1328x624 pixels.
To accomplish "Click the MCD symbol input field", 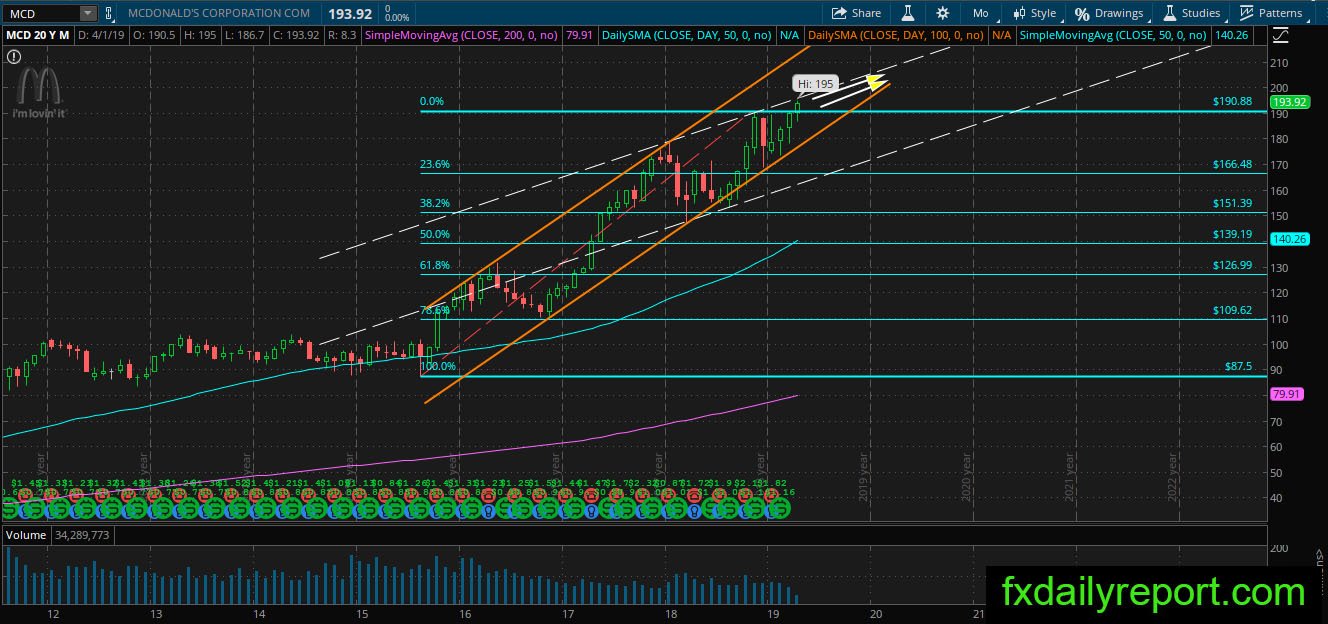I will click(x=41, y=13).
